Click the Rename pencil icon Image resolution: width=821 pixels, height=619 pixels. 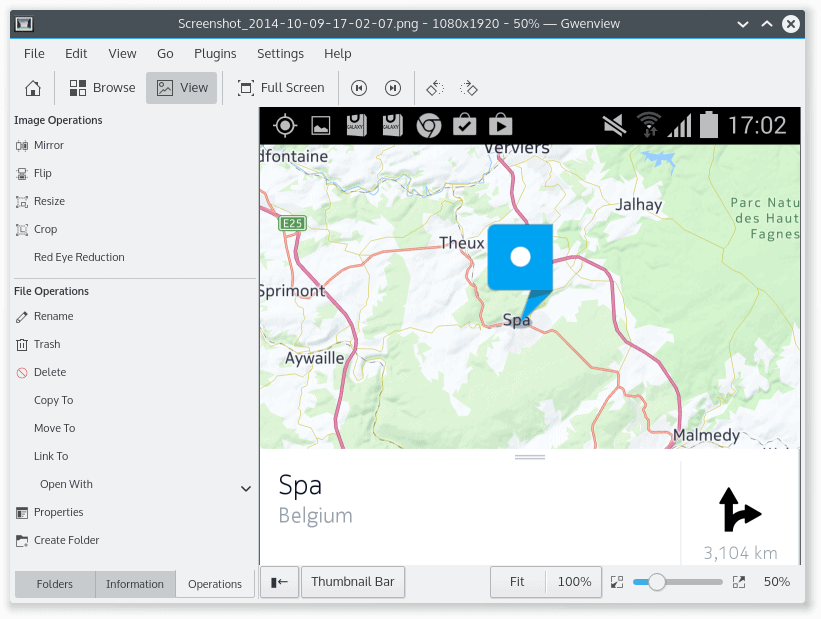pos(22,317)
